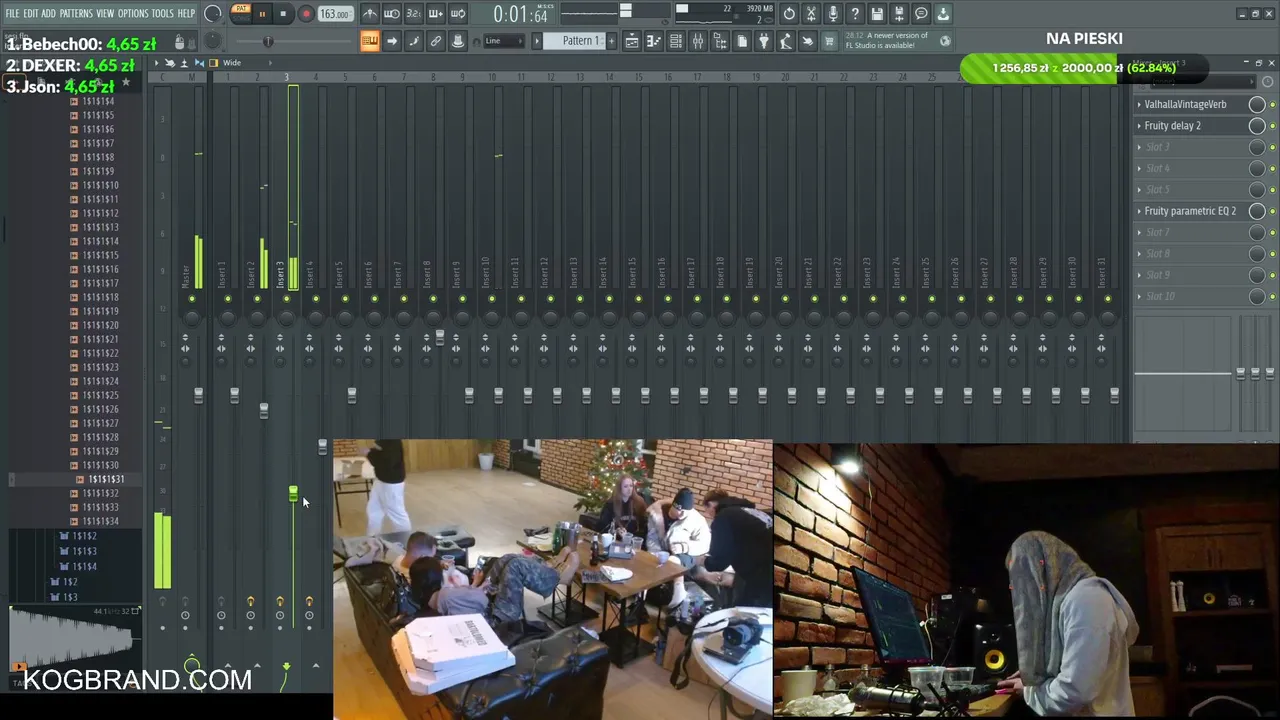Save project with floppy disk icon
This screenshot has width=1280, height=720.
point(877,14)
